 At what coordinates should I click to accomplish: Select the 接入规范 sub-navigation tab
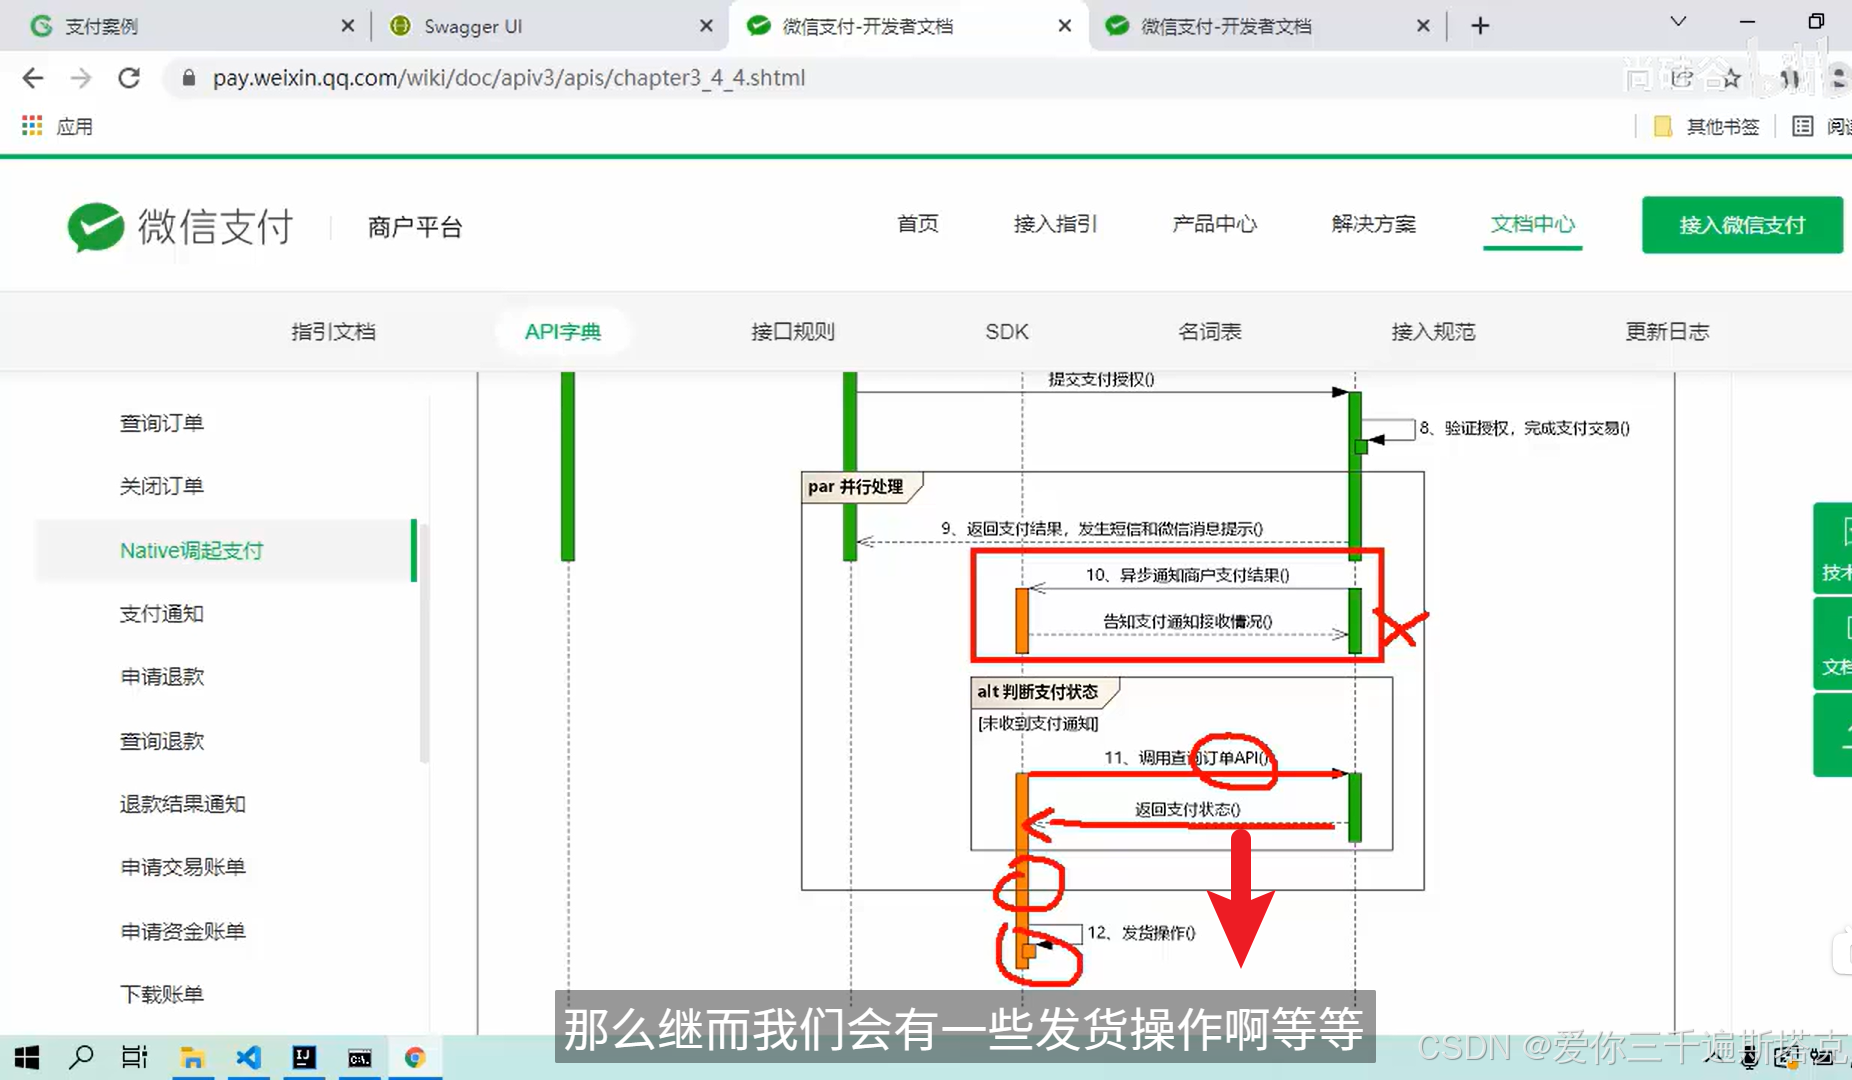(1433, 332)
